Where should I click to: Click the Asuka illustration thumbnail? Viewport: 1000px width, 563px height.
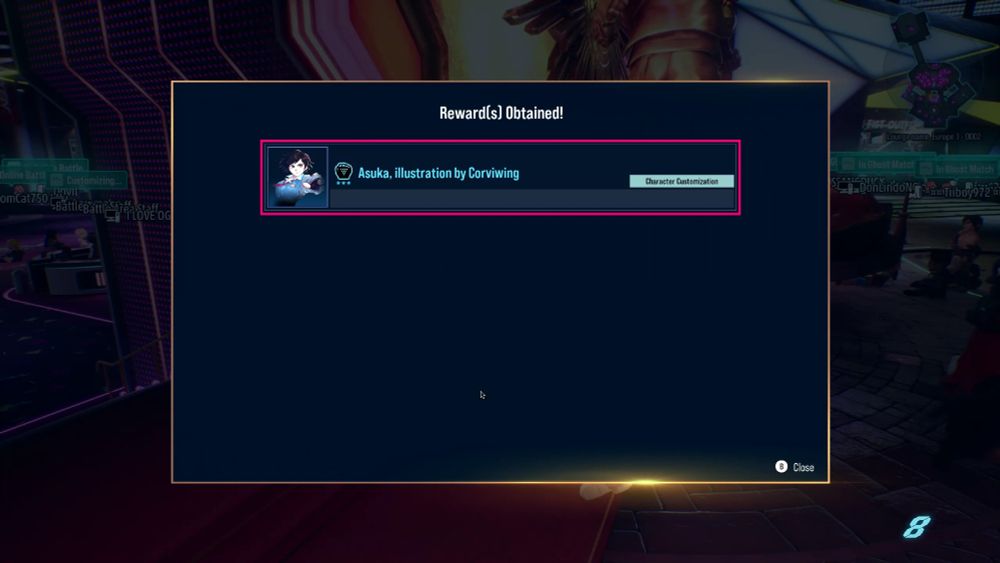click(x=298, y=177)
